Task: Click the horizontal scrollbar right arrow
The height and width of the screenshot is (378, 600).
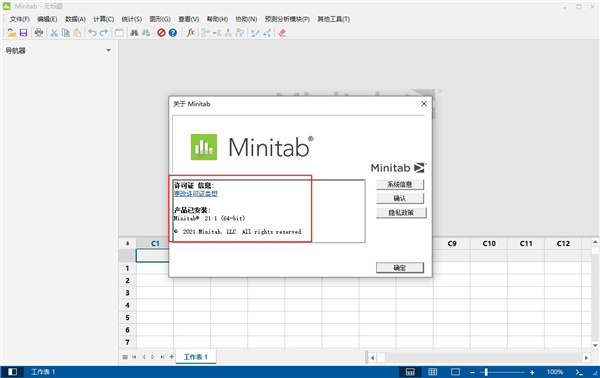Action: click(586, 358)
